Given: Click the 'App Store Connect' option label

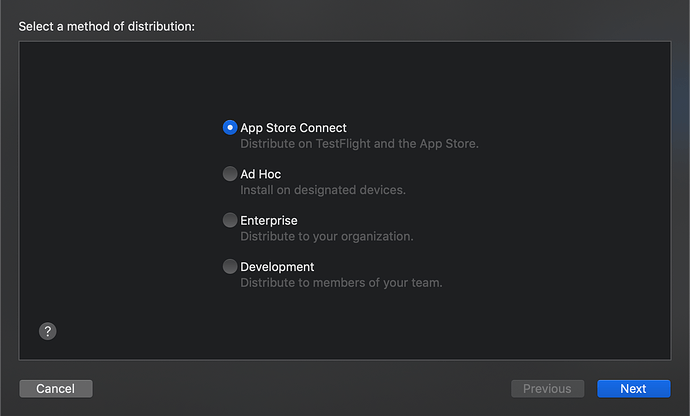Looking at the screenshot, I should click(293, 128).
